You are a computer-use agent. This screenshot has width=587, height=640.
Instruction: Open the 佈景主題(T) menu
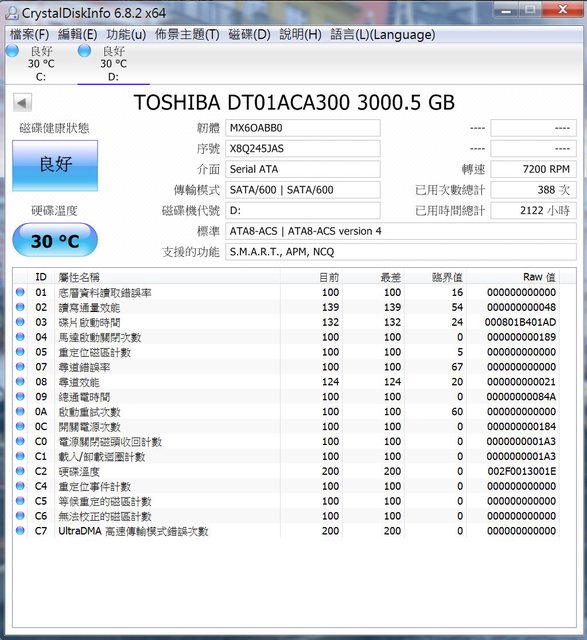pyautogui.click(x=187, y=35)
